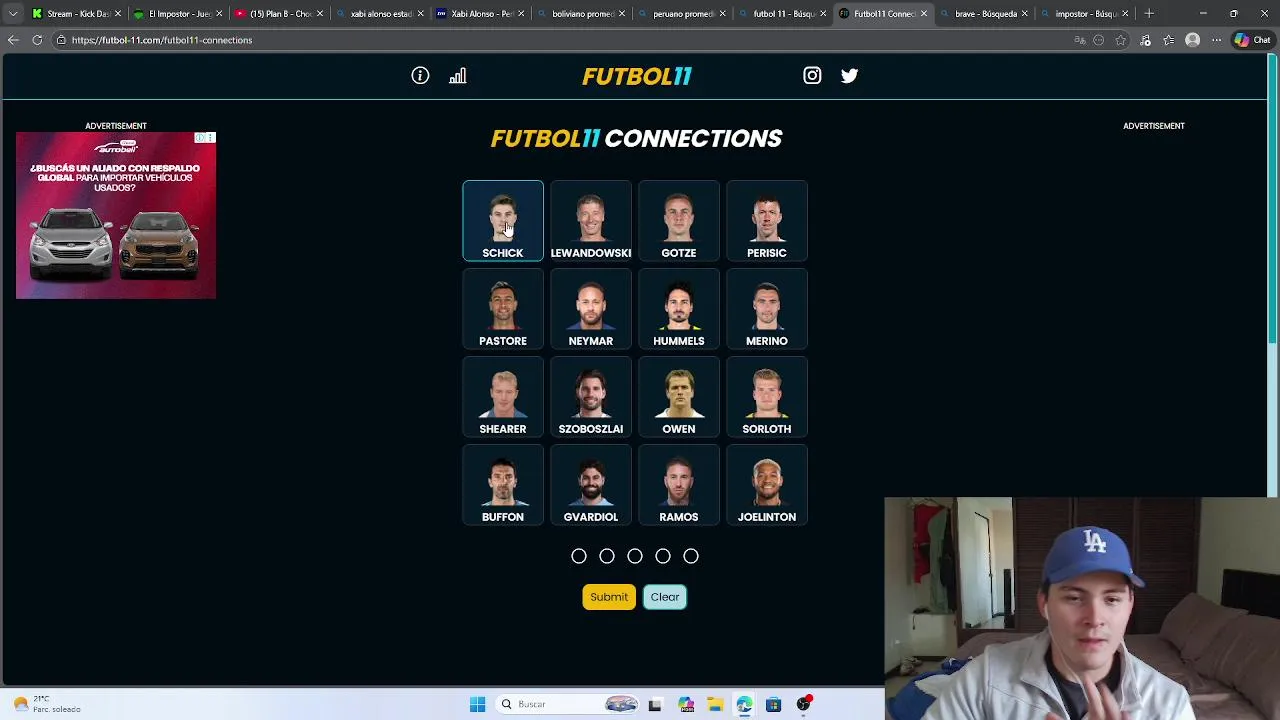Click the Autobell car advertisement
This screenshot has width=1280, height=720.
pos(116,215)
